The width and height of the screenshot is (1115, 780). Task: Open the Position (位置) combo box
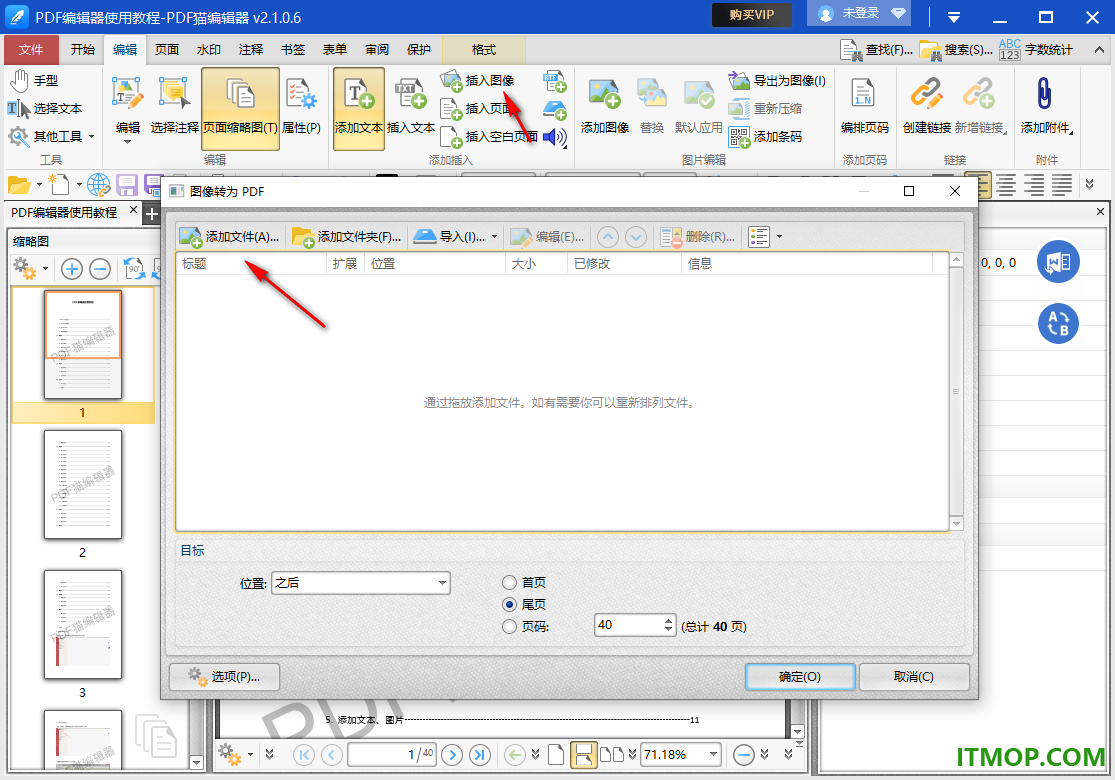click(361, 583)
